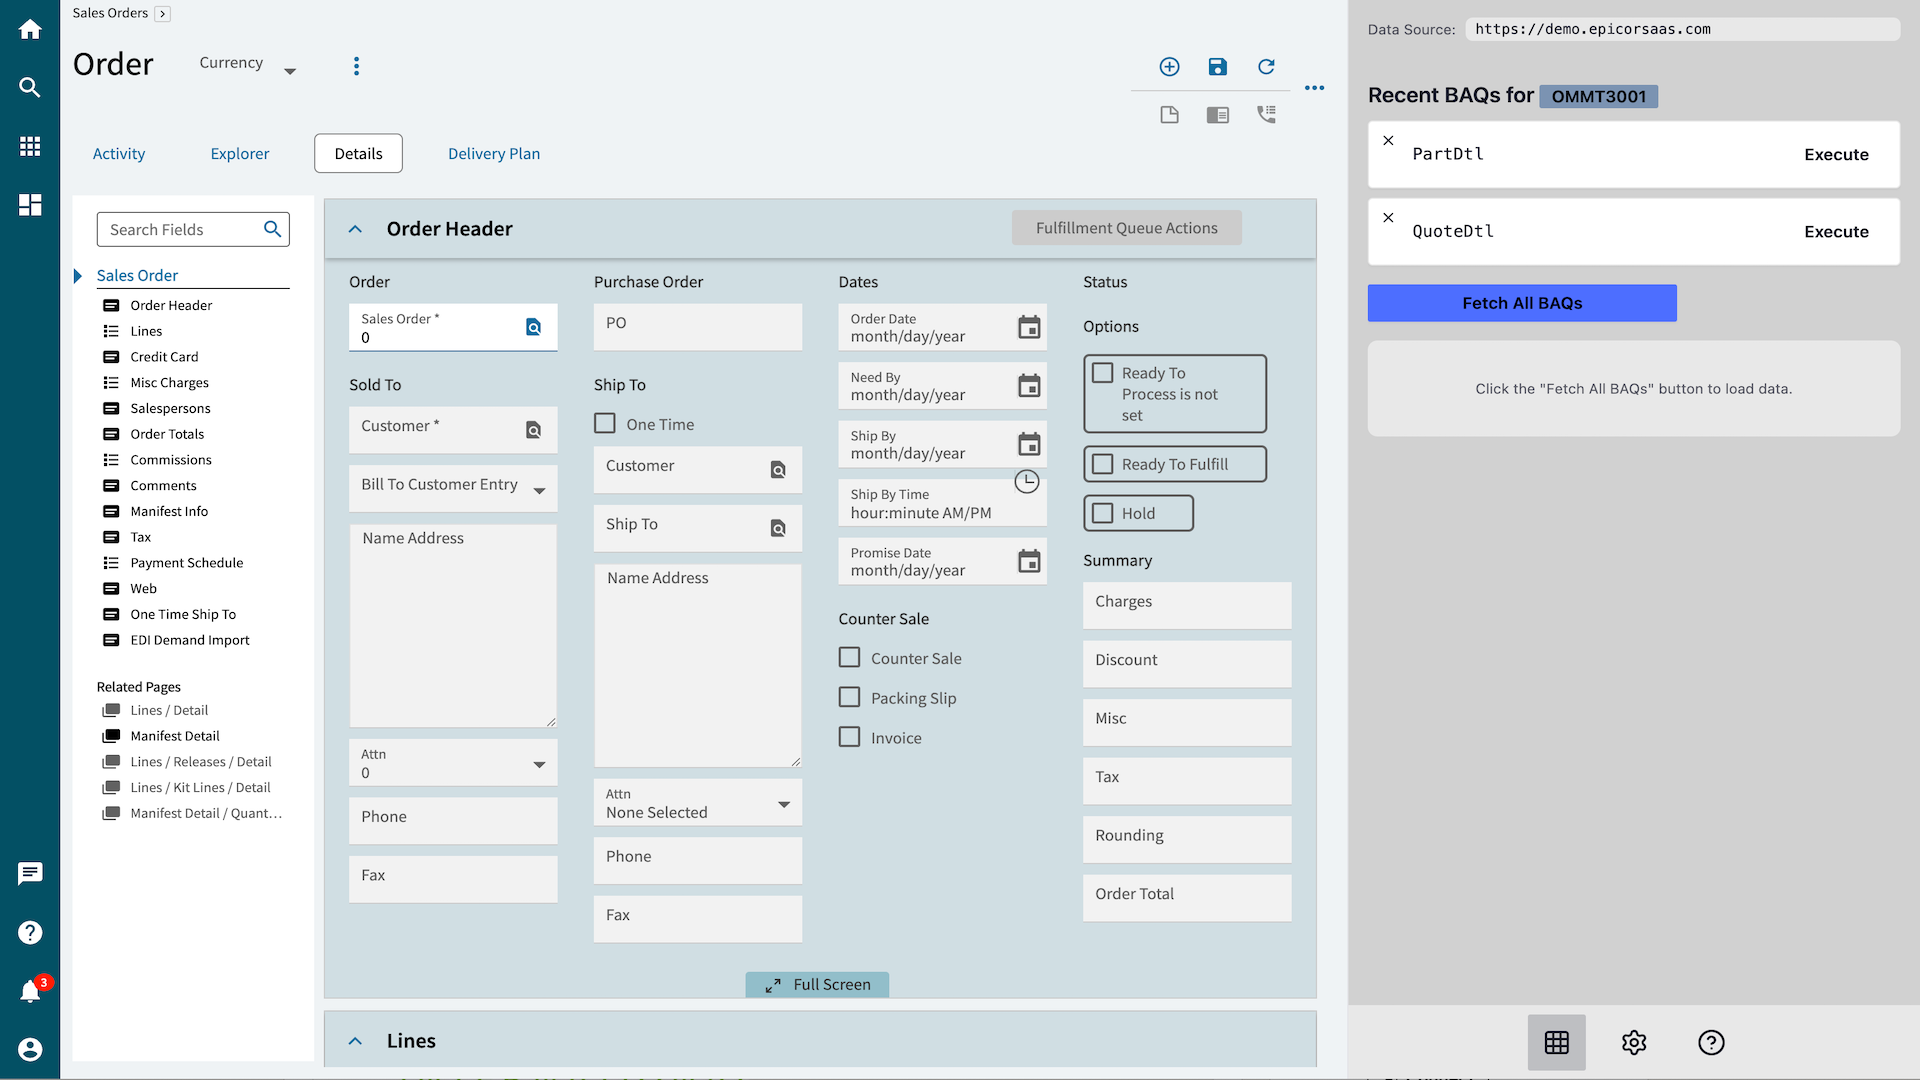Click the Fulfillment Queue Actions button
This screenshot has width=1920, height=1080.
tap(1126, 228)
